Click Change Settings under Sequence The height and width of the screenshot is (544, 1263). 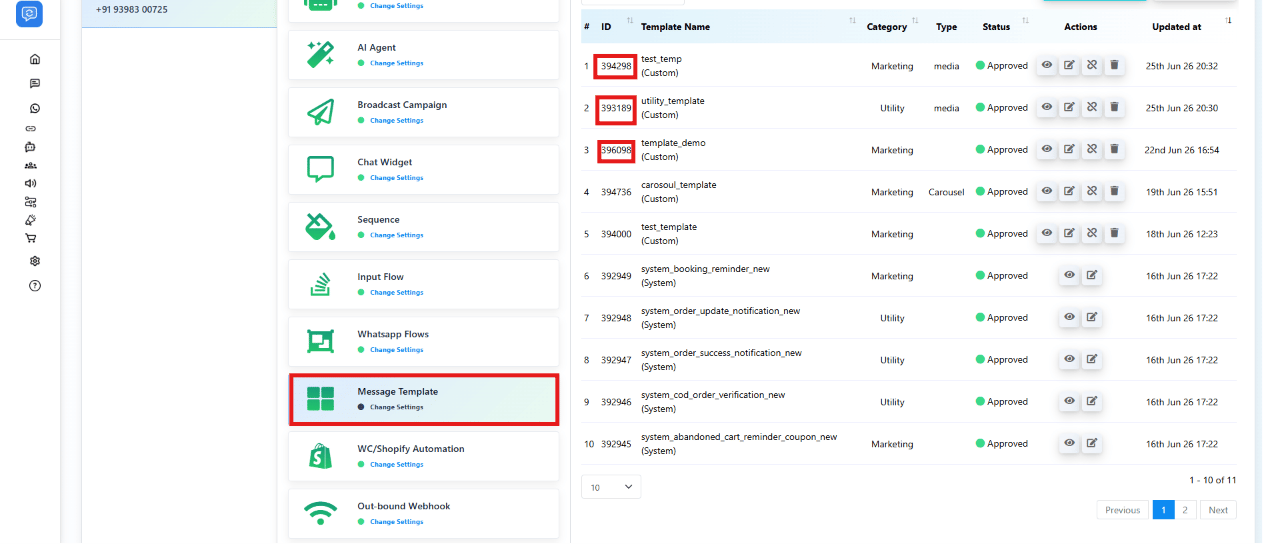[x=396, y=235]
